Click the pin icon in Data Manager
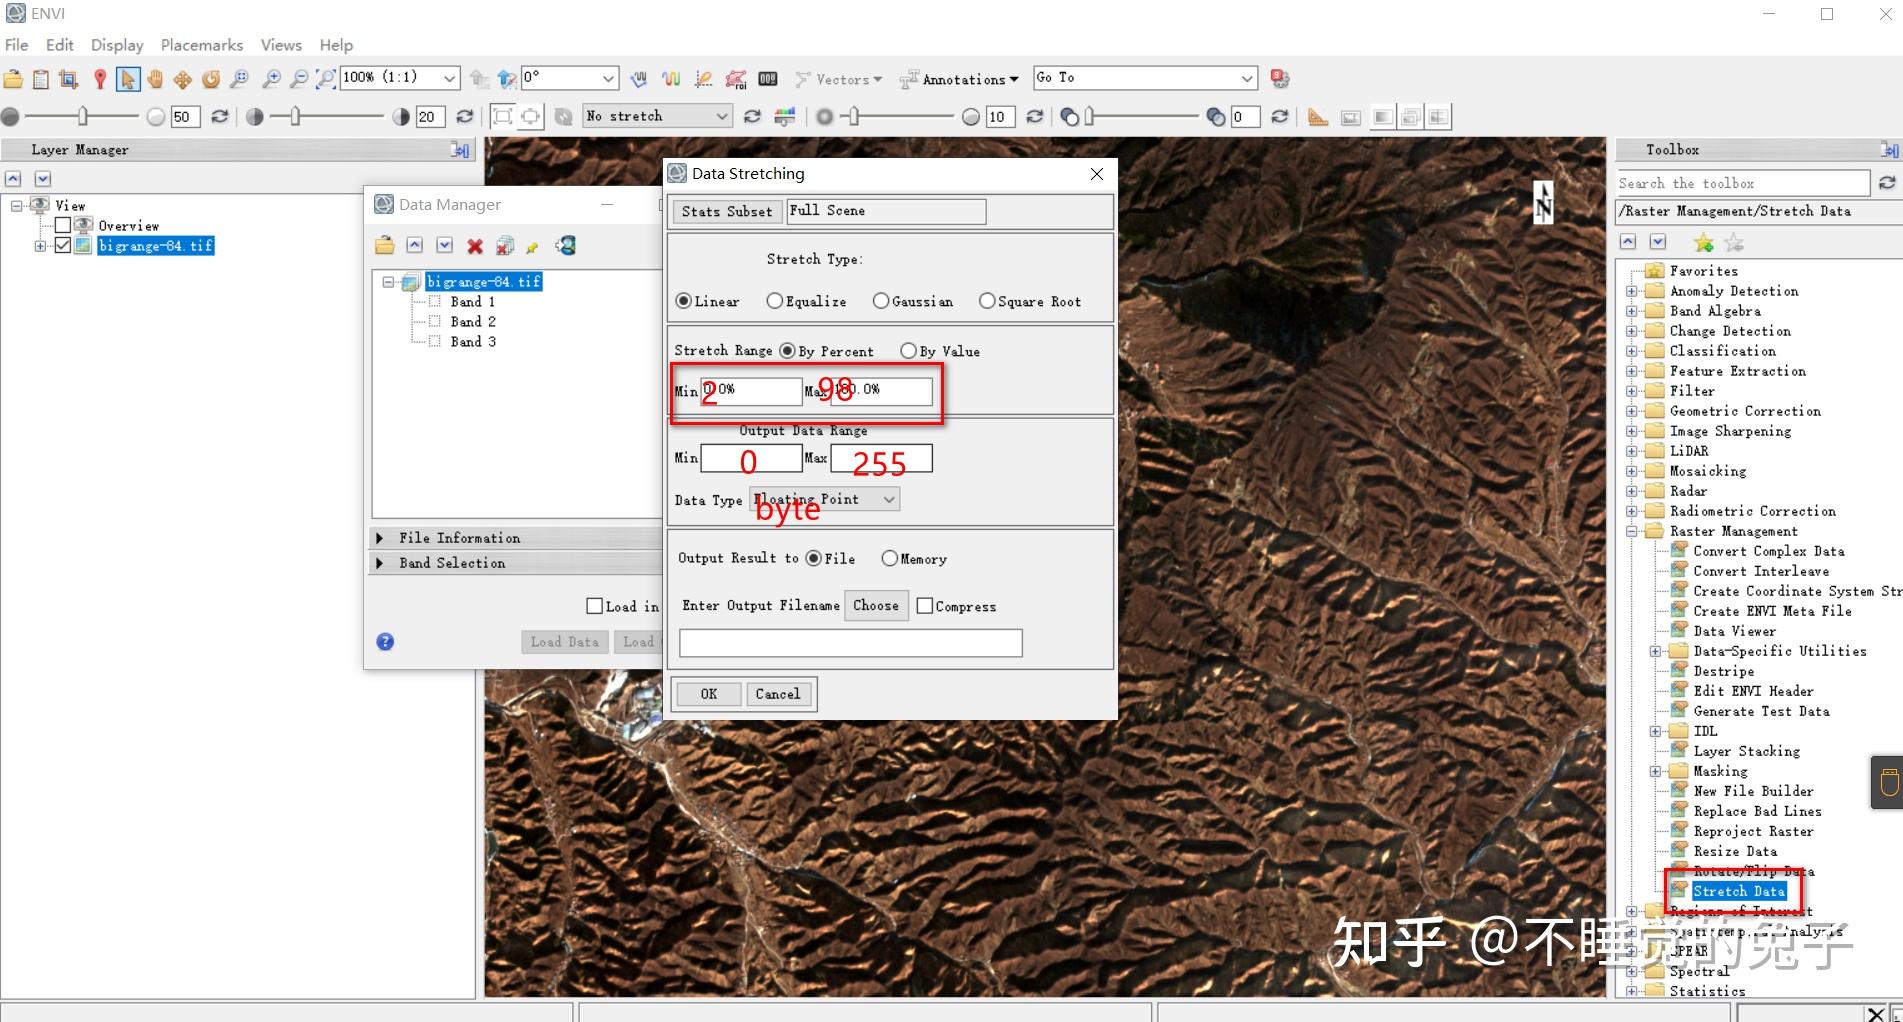The height and width of the screenshot is (1022, 1903). pos(533,246)
